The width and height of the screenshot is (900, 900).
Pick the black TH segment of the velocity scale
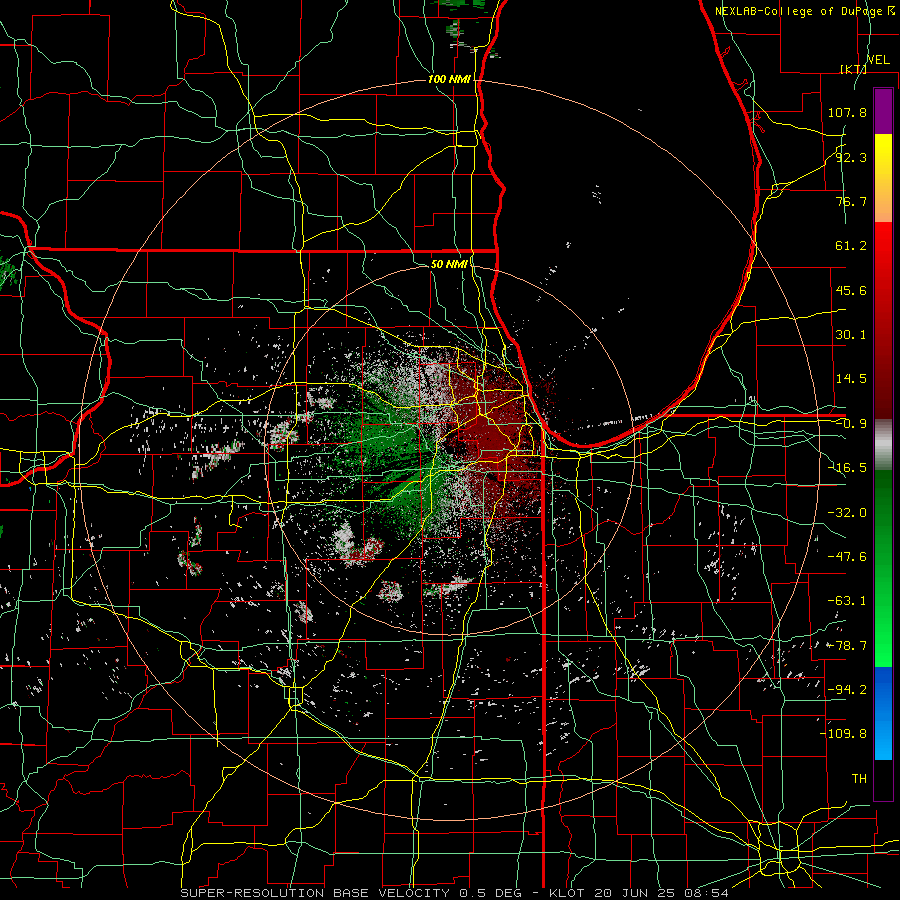[x=883, y=779]
